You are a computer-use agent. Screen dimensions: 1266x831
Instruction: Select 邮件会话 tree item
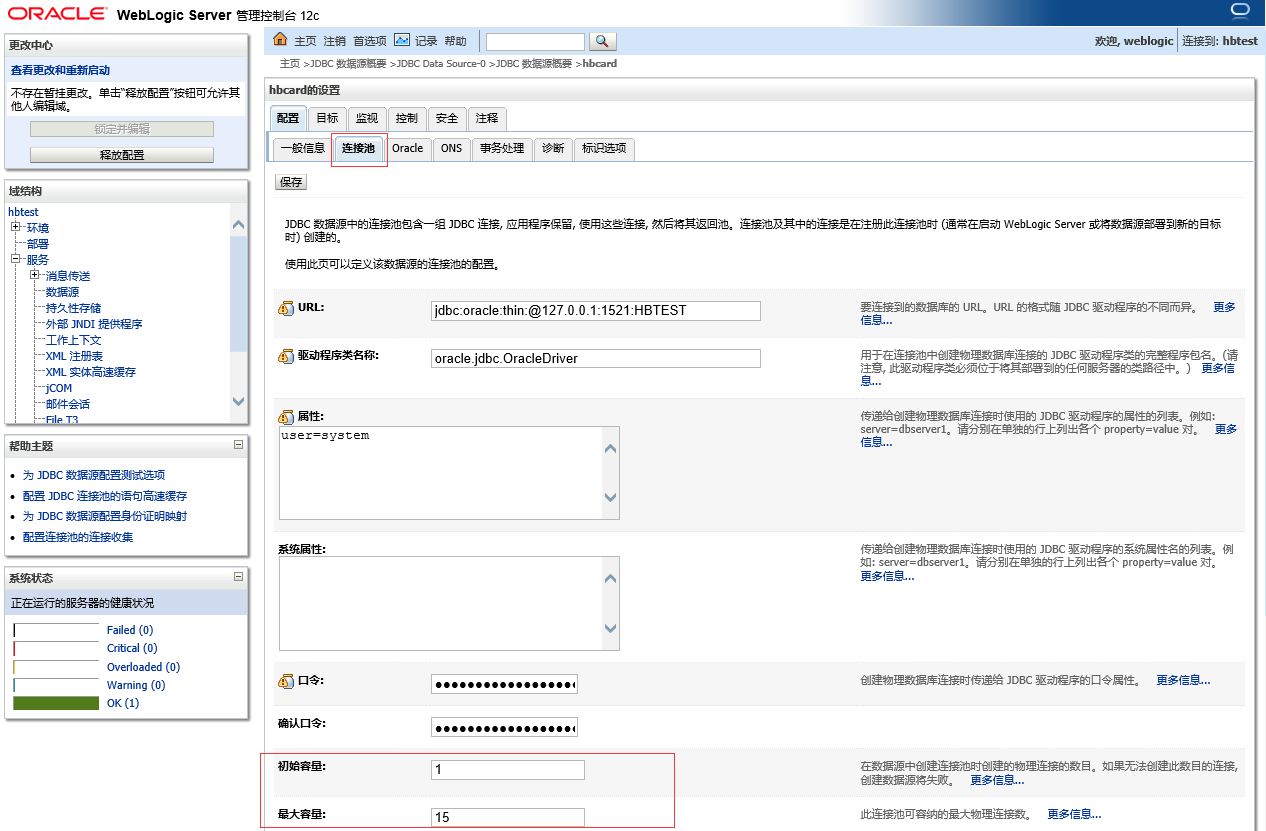(68, 404)
